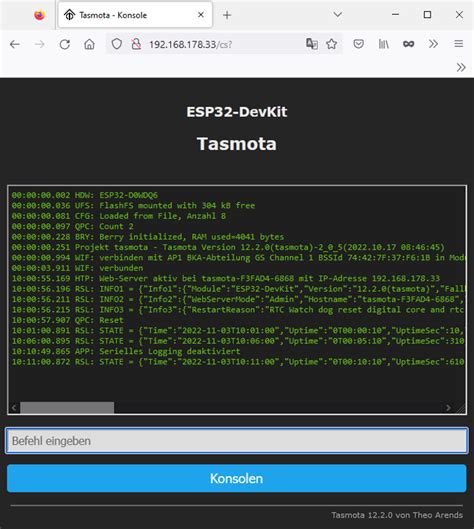The height and width of the screenshot is (529, 474).
Task: Click the infinity-shaped extension icon
Action: coord(409,44)
